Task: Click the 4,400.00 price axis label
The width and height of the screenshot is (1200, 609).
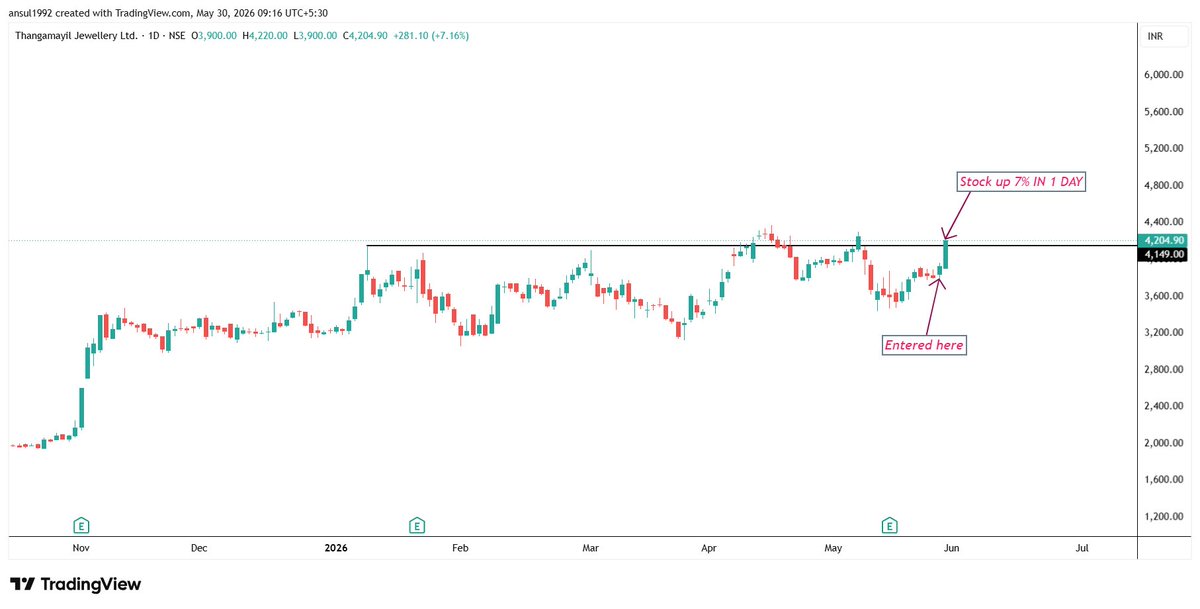Action: point(1165,222)
